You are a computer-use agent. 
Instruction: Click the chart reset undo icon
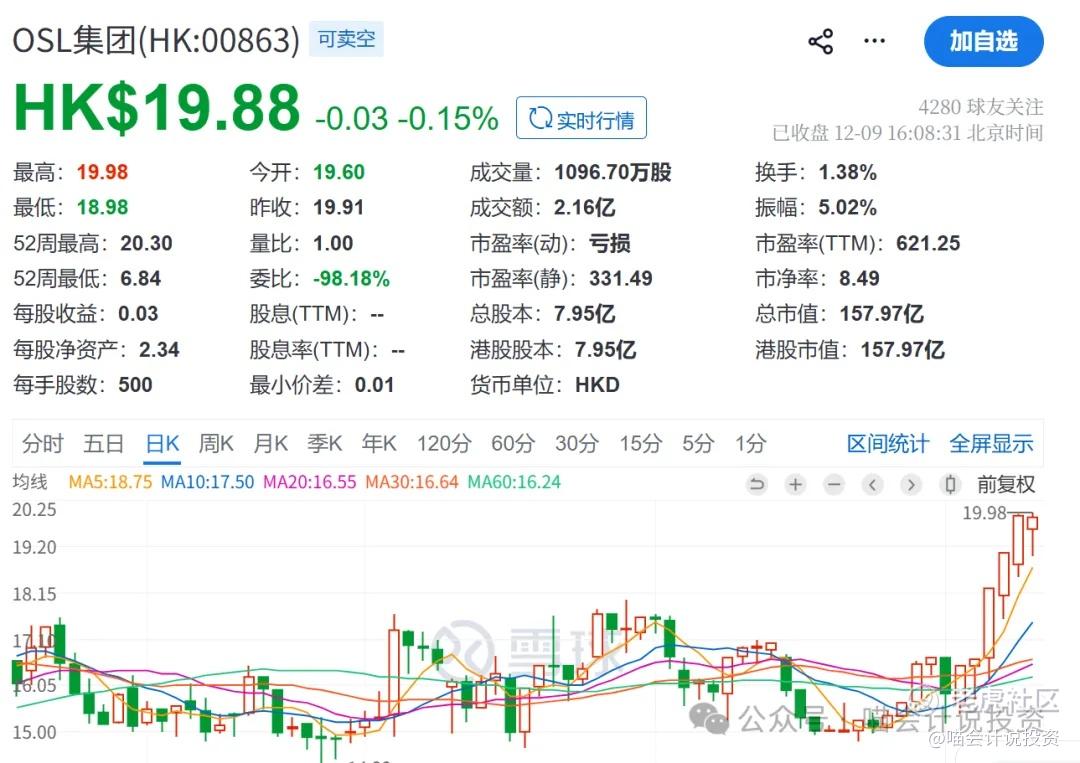point(757,485)
